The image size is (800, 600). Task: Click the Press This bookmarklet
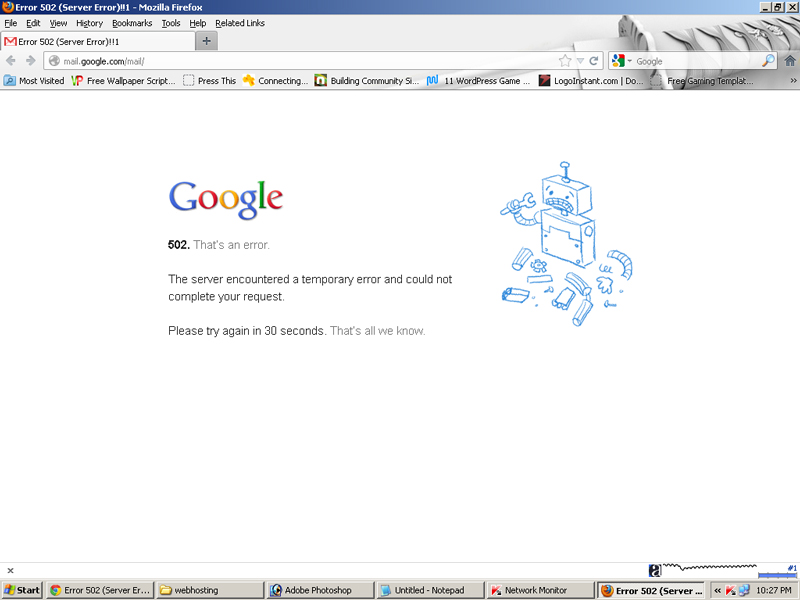coord(210,81)
